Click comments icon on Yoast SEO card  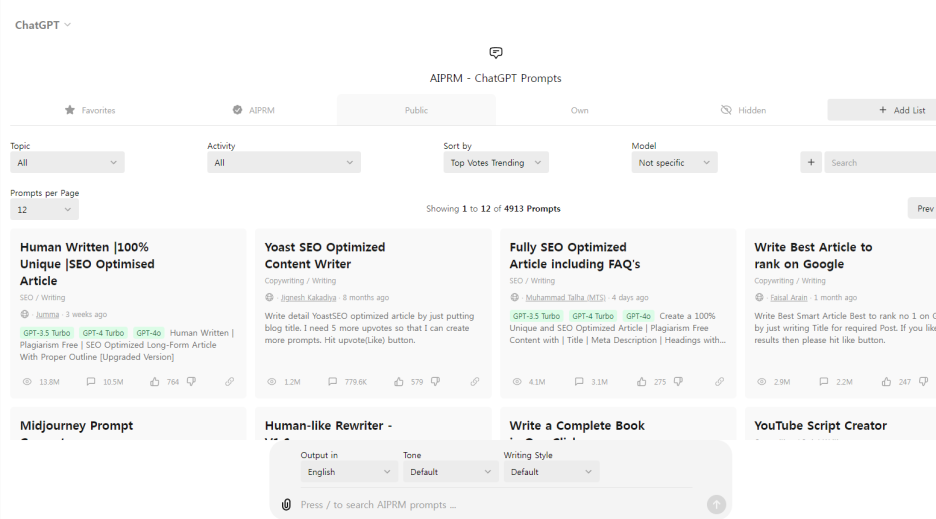point(332,382)
